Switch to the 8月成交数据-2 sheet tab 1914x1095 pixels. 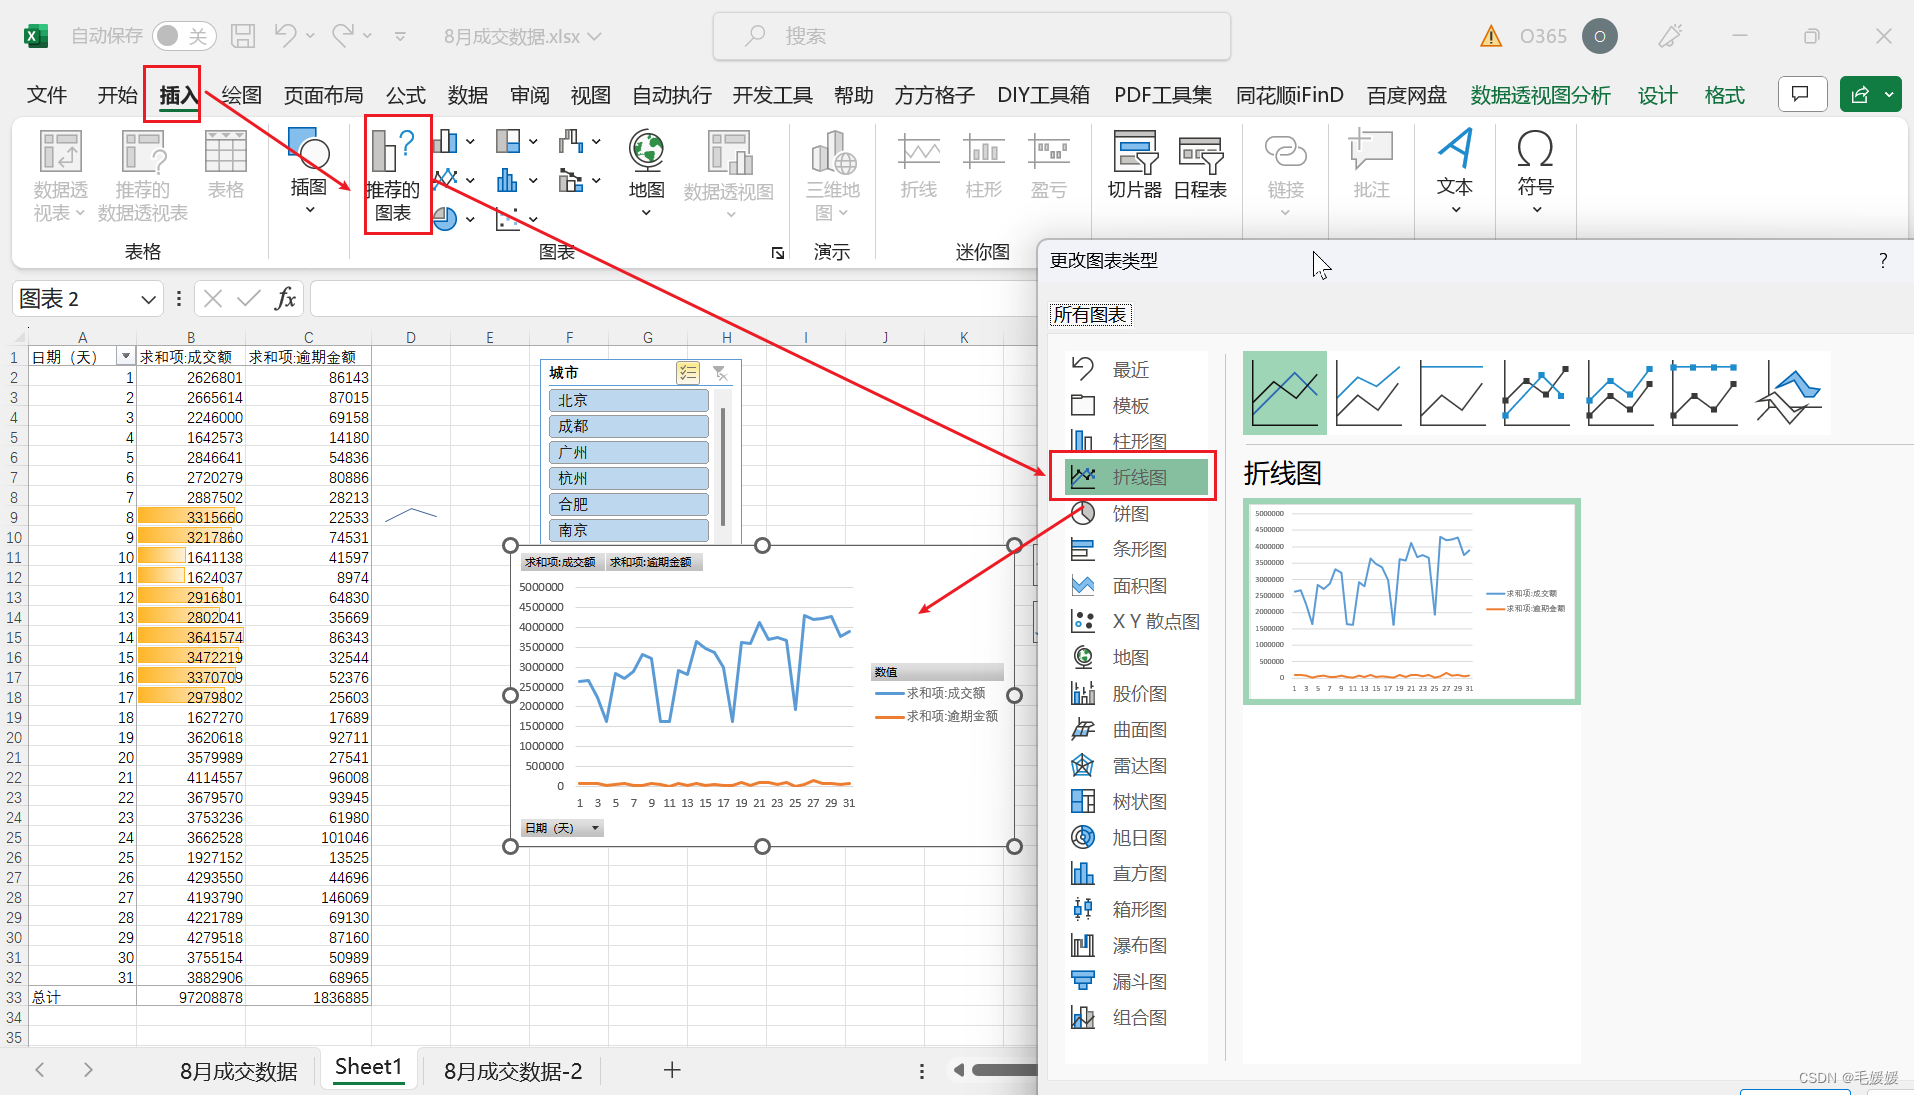[513, 1071]
